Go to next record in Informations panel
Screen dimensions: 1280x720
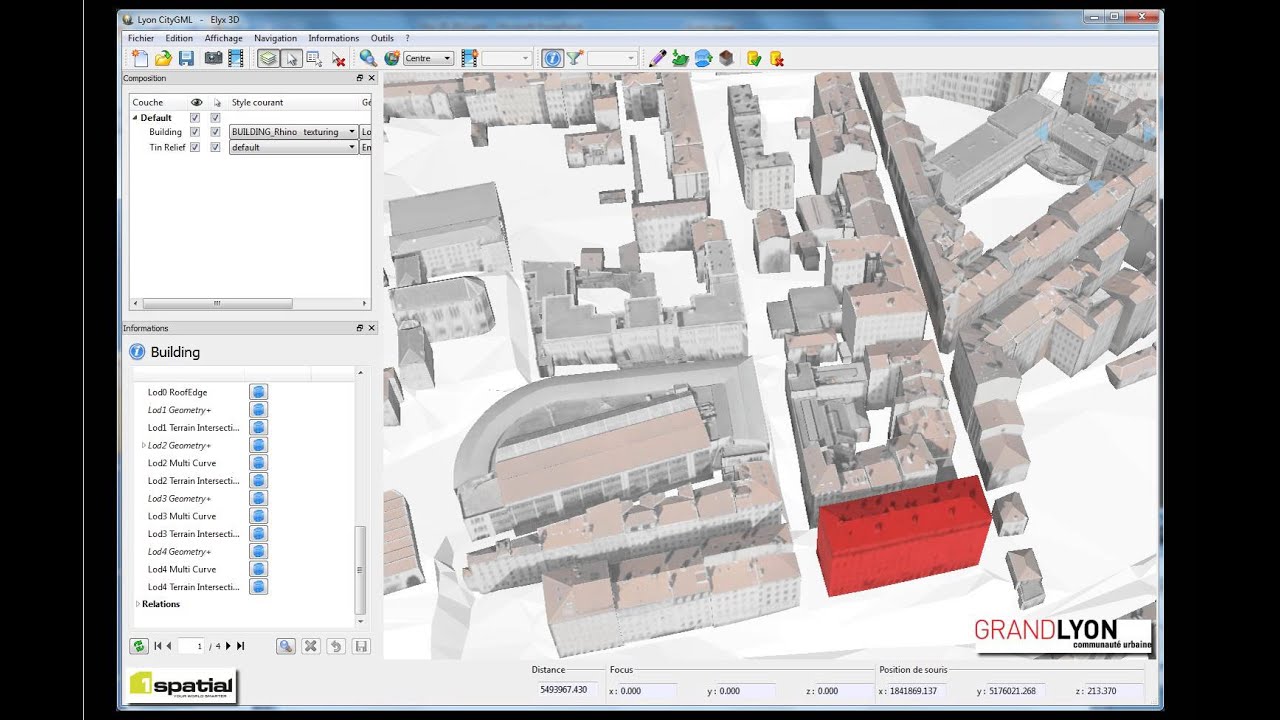coord(228,646)
